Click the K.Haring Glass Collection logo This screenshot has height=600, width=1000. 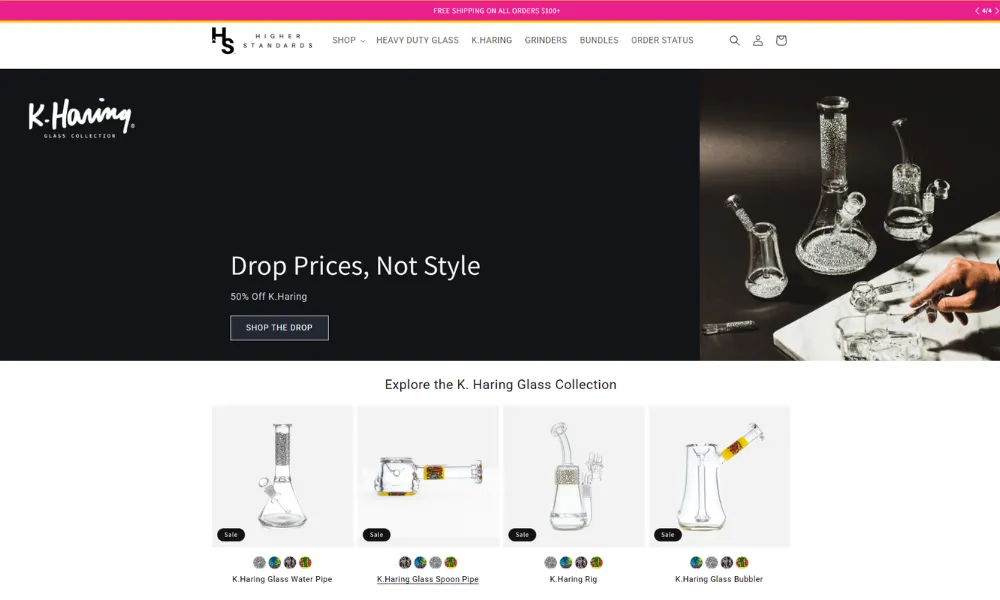pyautogui.click(x=81, y=118)
